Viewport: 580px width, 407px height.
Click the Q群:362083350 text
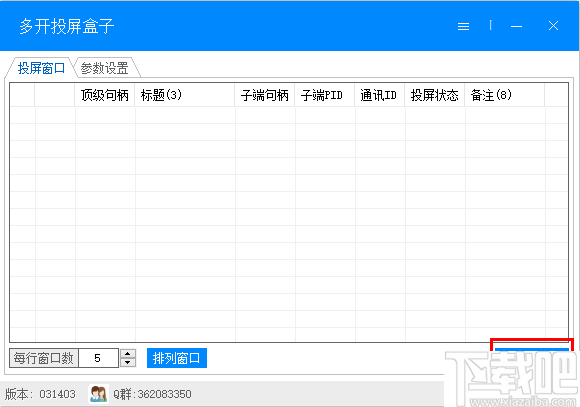[x=152, y=394]
